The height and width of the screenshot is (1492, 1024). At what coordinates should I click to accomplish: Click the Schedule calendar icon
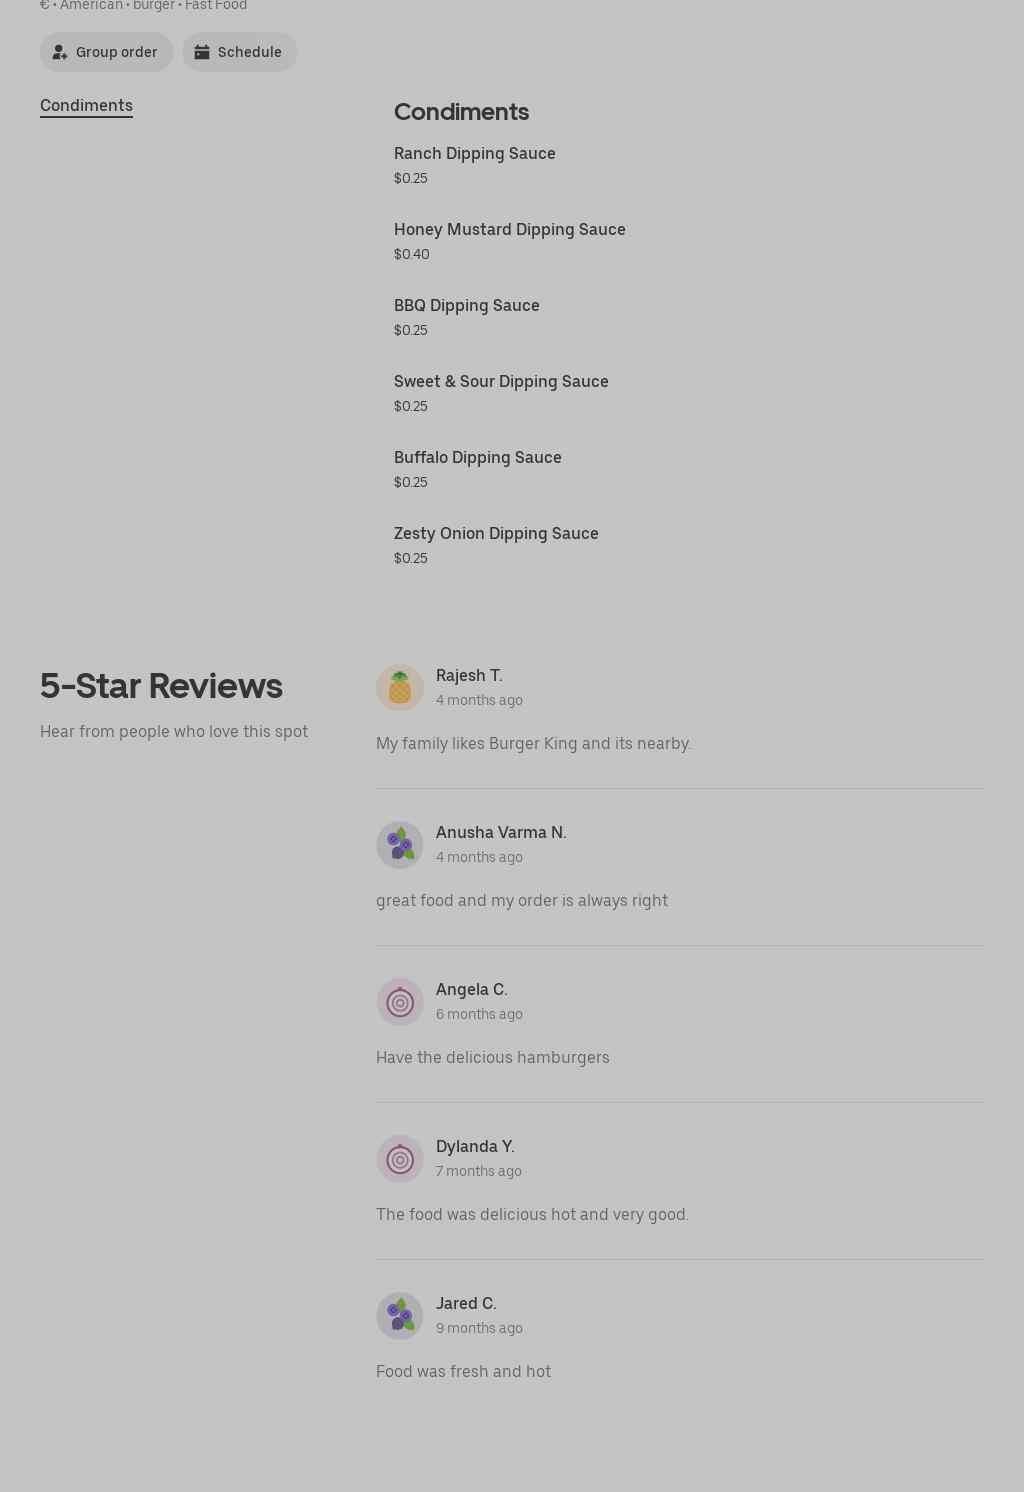coord(201,52)
